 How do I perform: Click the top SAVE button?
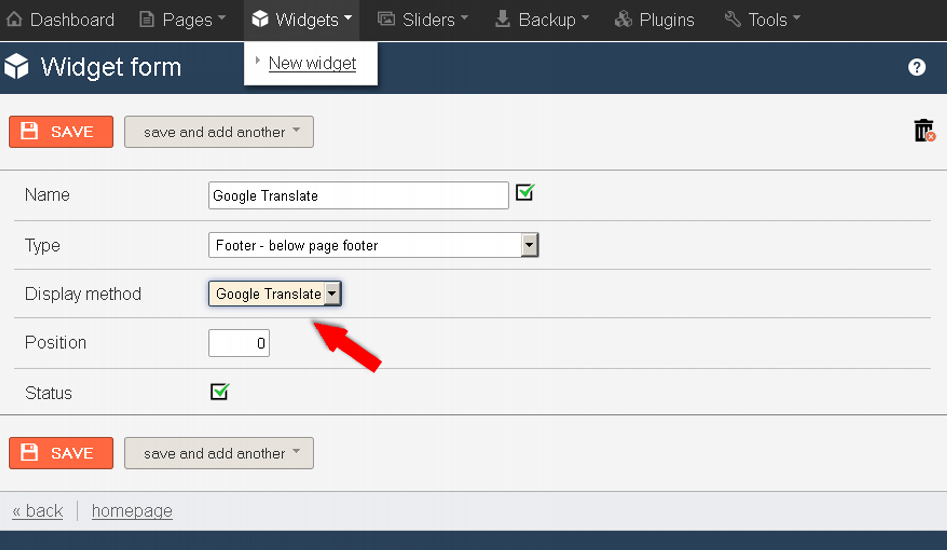coord(61,132)
